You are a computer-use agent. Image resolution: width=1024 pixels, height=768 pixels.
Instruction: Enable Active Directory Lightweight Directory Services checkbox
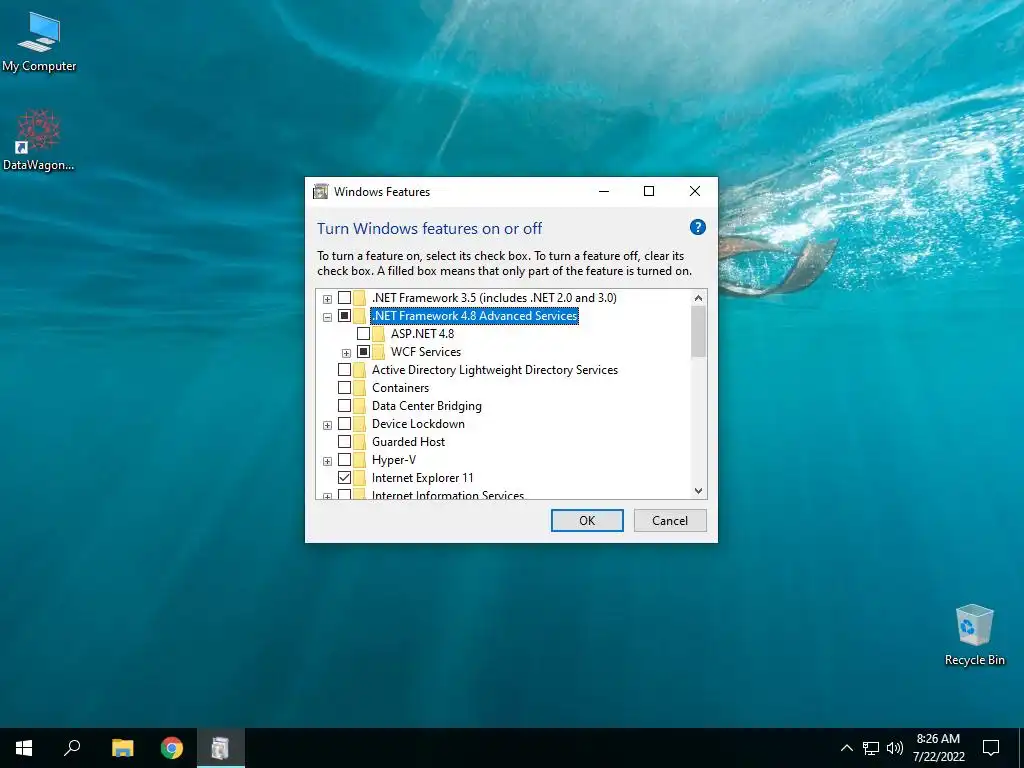point(344,370)
